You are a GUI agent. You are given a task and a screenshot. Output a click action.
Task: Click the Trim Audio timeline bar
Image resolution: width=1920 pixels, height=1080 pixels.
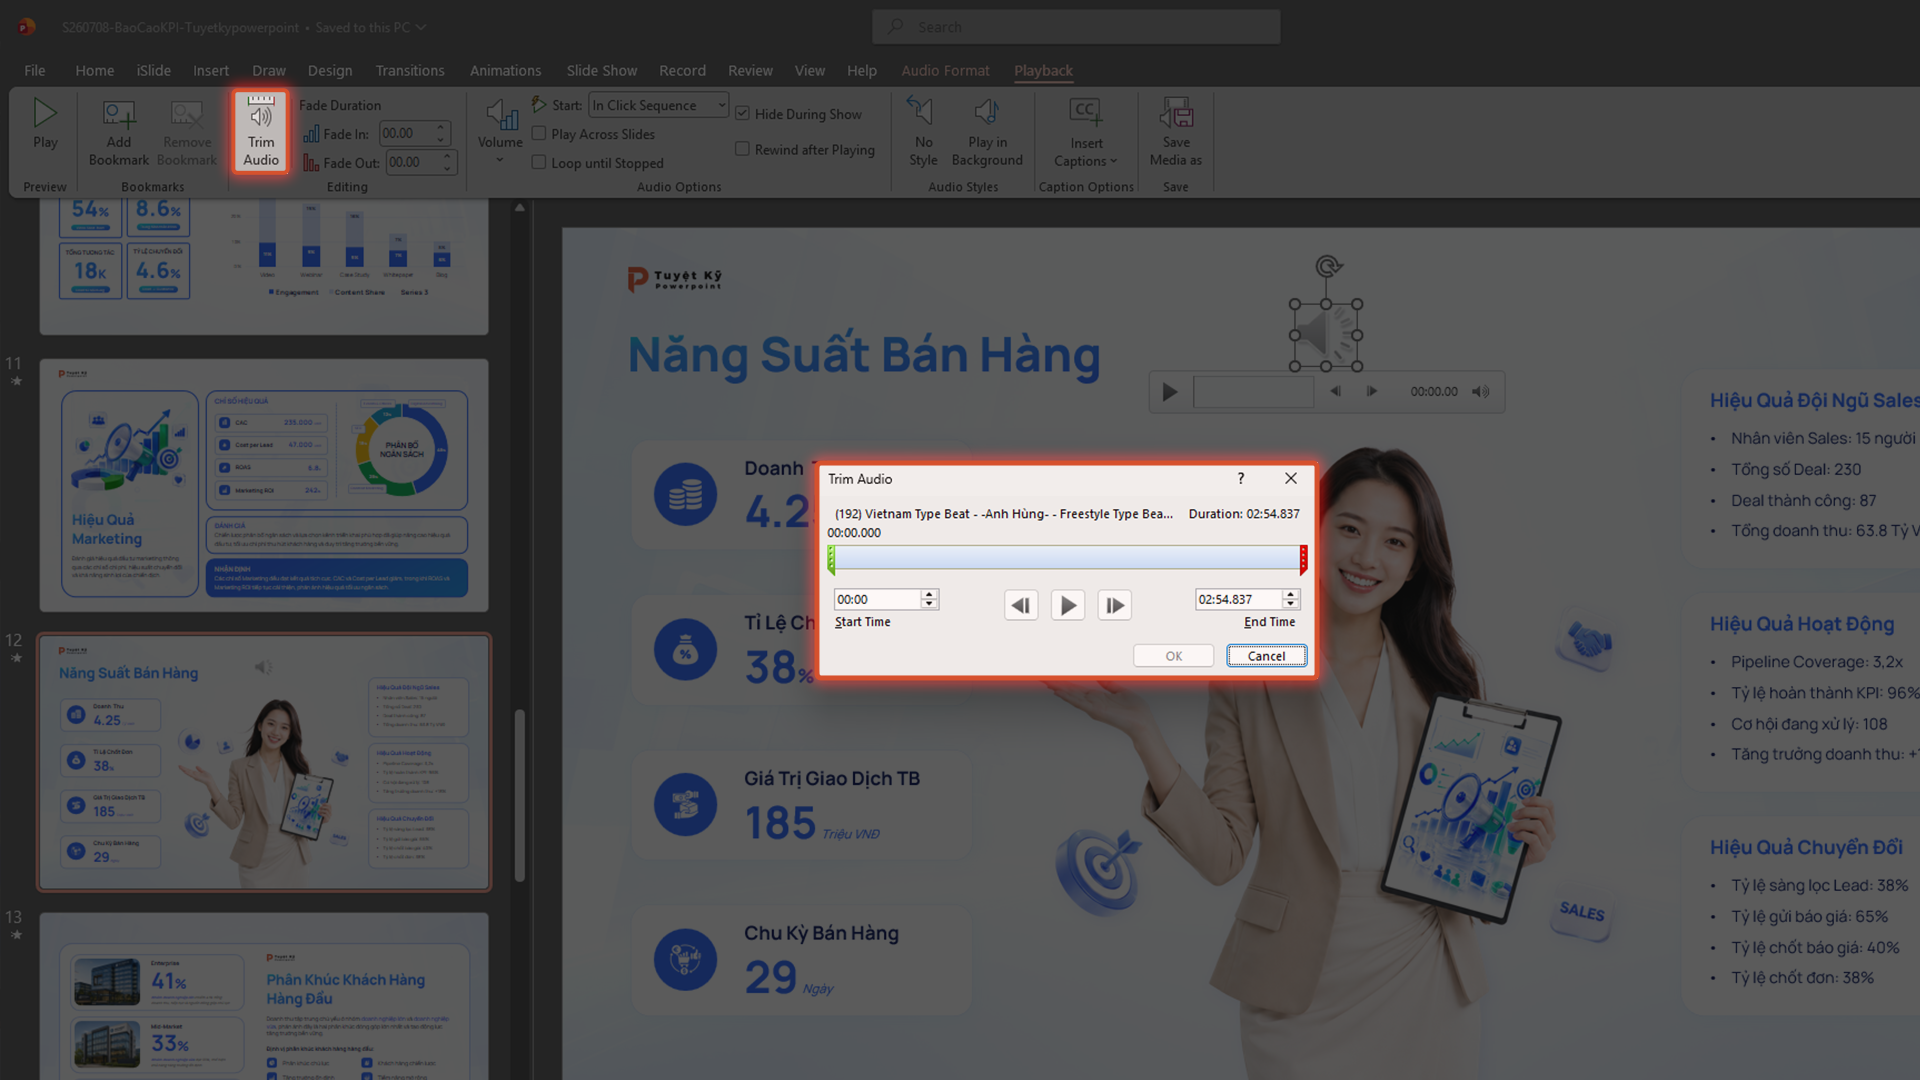click(x=1067, y=558)
